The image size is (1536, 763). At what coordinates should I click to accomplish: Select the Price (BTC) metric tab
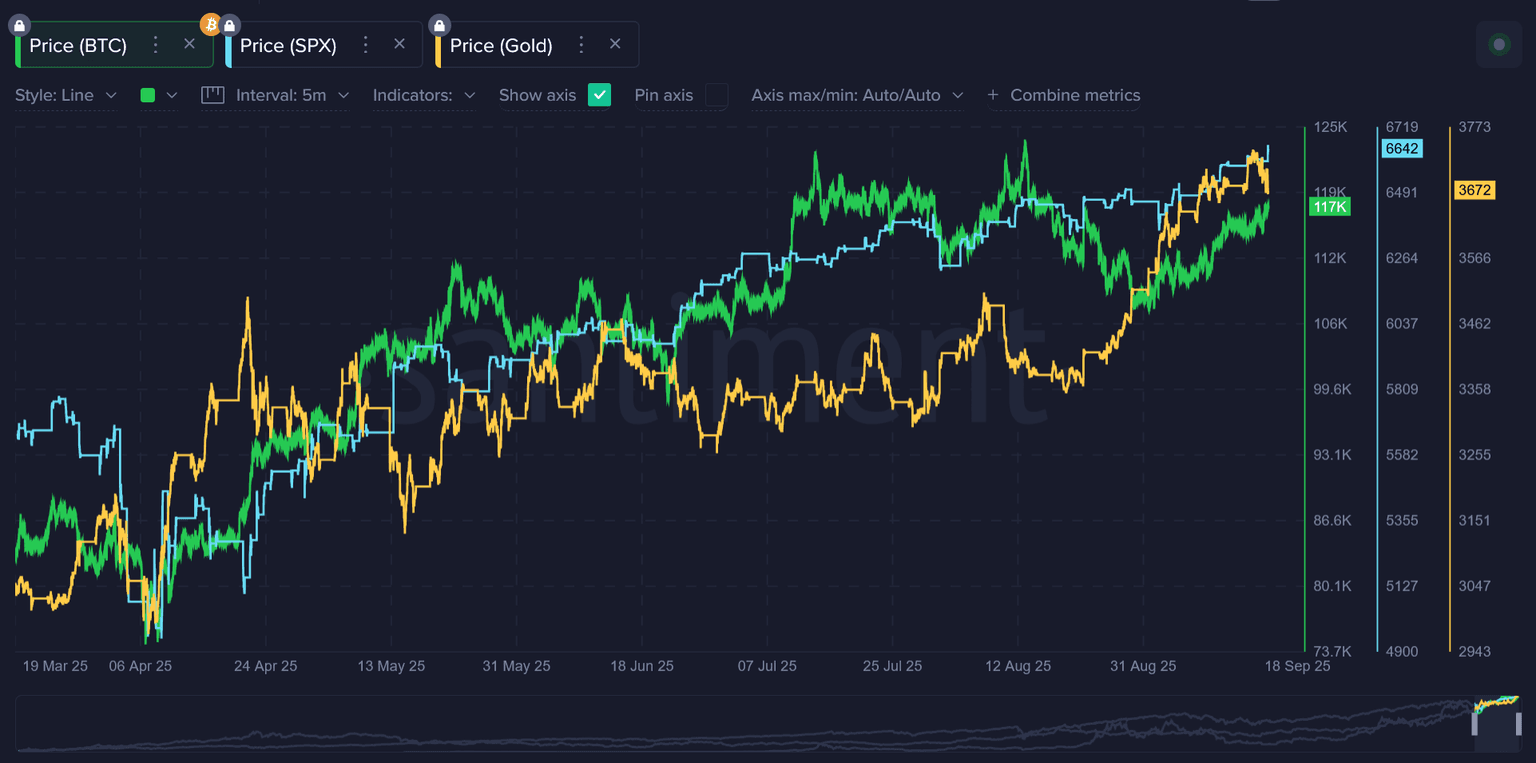point(78,45)
